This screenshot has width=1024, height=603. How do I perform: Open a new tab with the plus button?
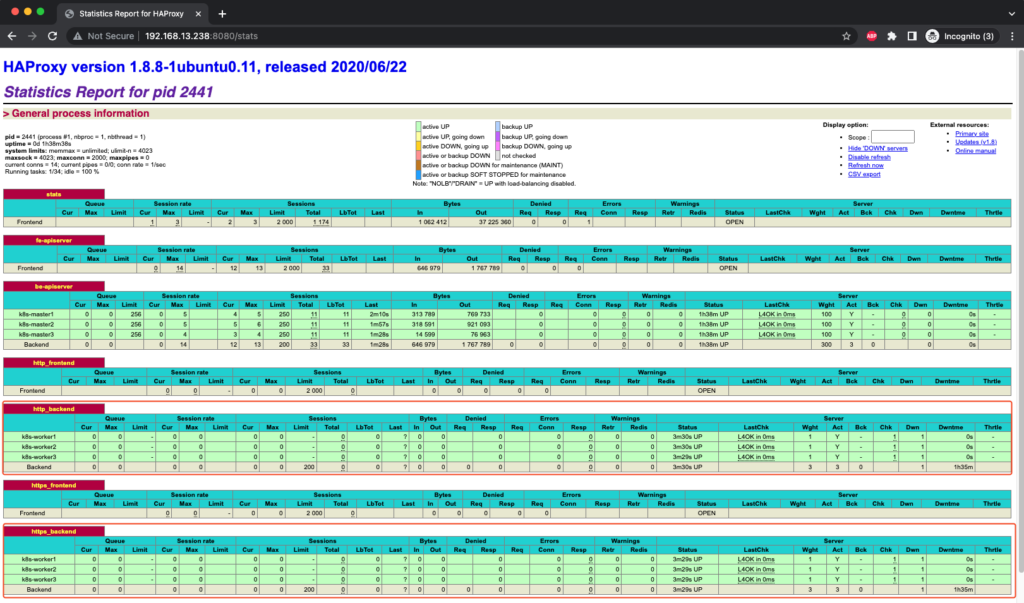coord(222,13)
